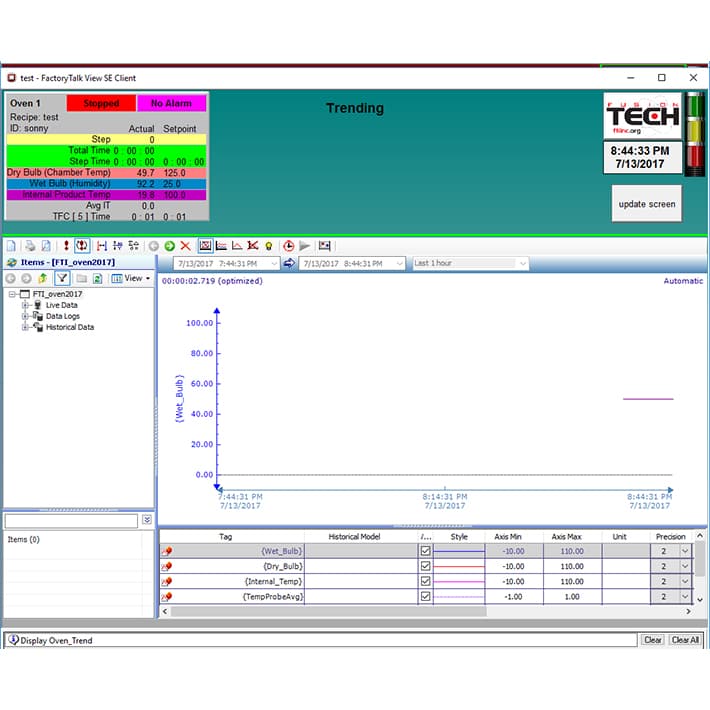Screen dimensions: 710x710
Task: Click the blue {Wet_Bulb} line style swatch
Action: [459, 551]
